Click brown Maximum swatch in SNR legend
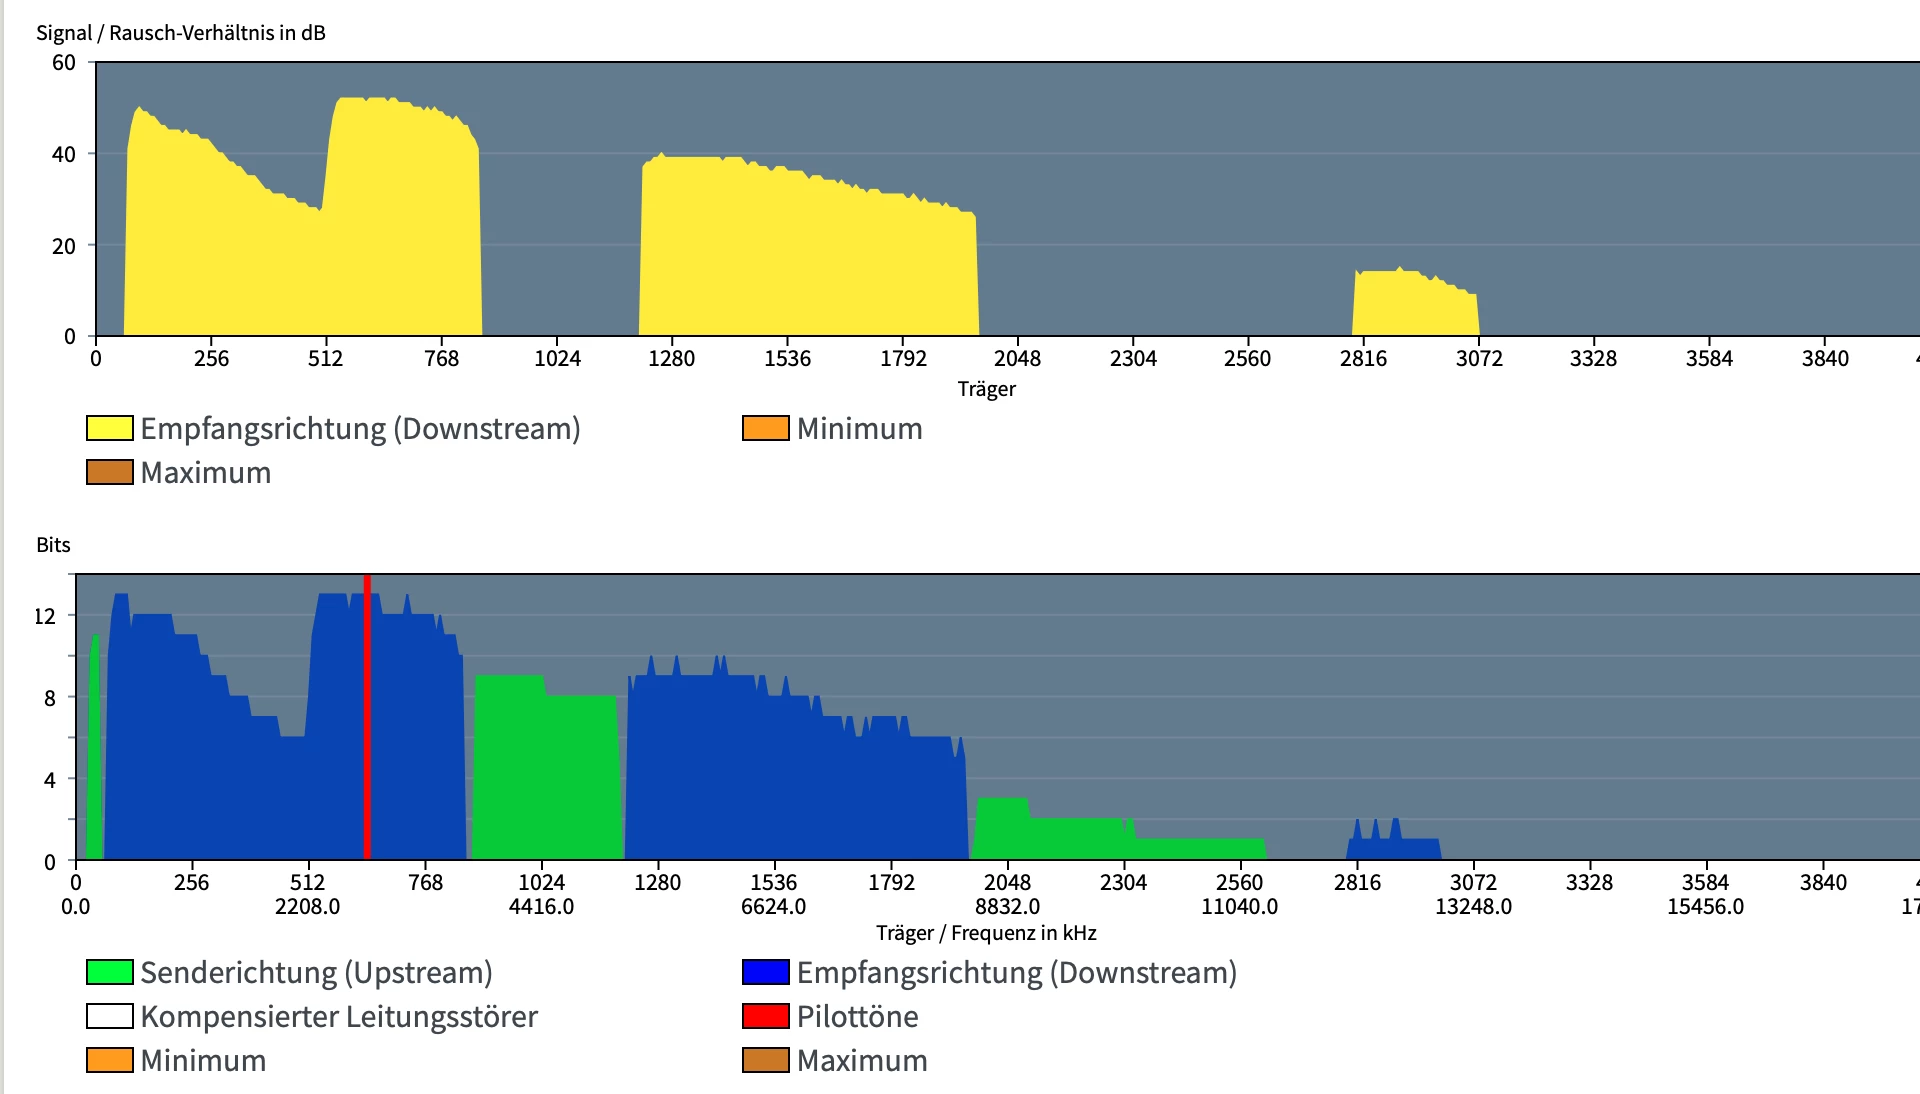This screenshot has width=1920, height=1094. 110,473
